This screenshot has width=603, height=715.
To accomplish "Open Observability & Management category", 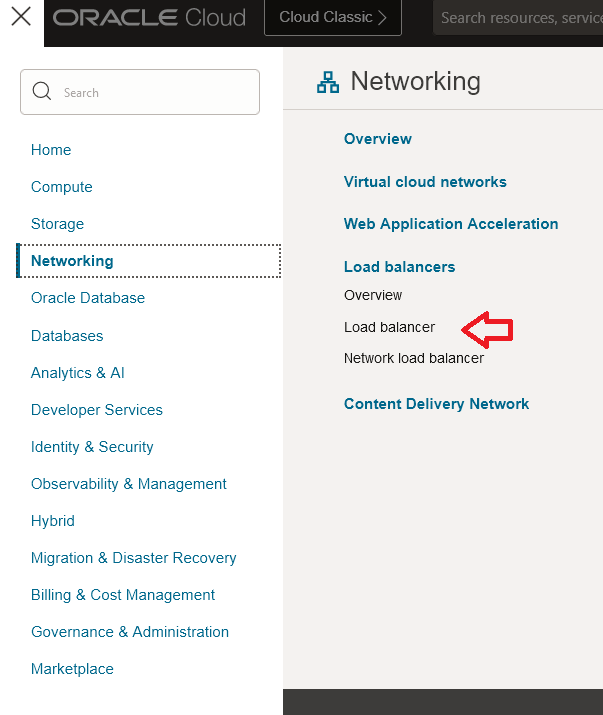I will (129, 484).
